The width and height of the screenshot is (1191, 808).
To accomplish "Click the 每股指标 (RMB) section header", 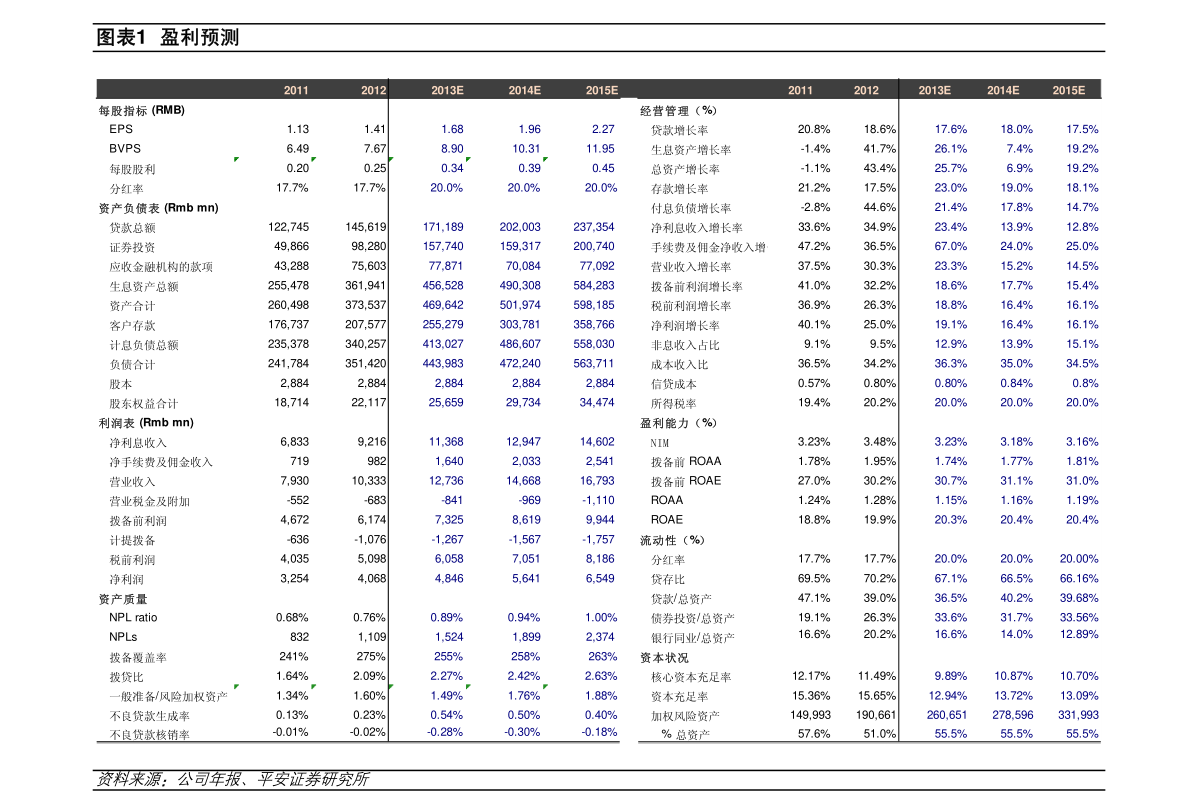I will tap(141, 110).
